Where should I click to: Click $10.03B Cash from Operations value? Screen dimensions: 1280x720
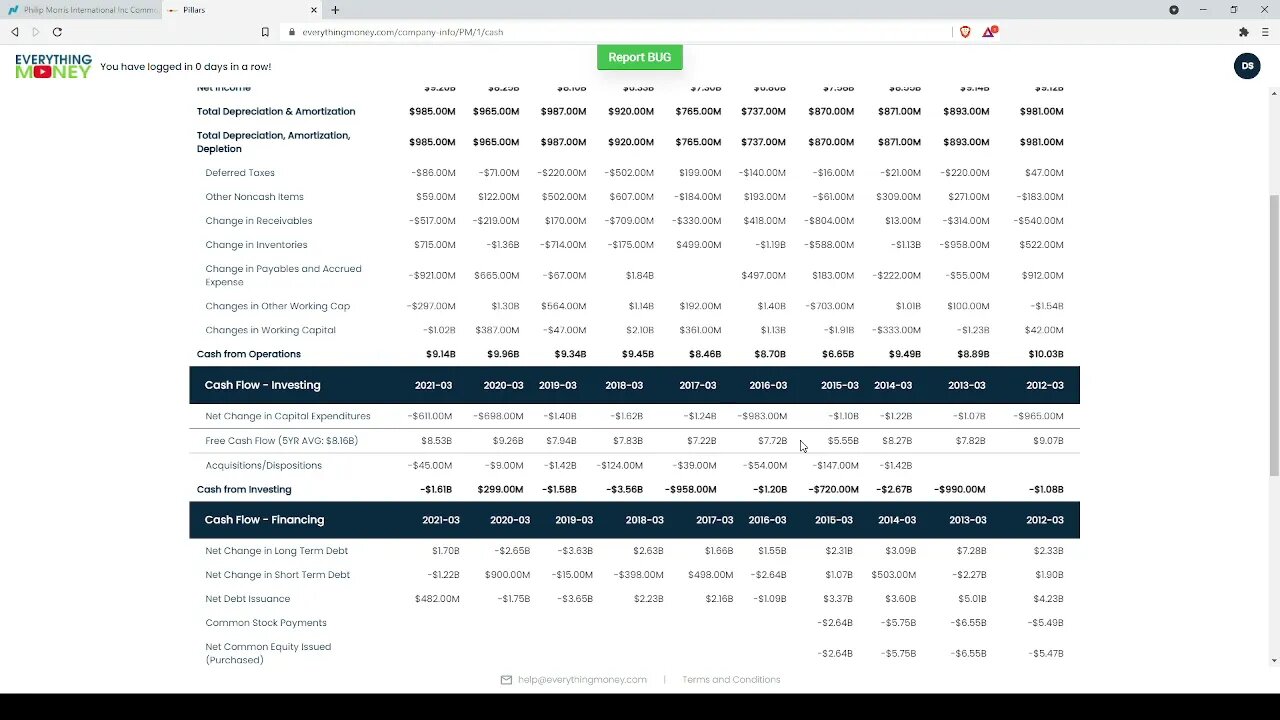click(1046, 354)
